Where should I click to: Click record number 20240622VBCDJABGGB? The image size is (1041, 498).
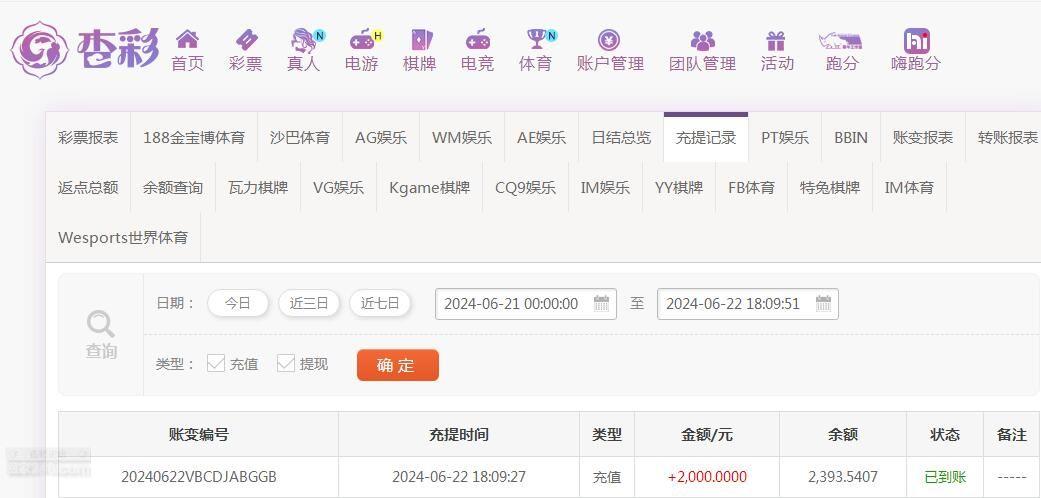point(199,477)
